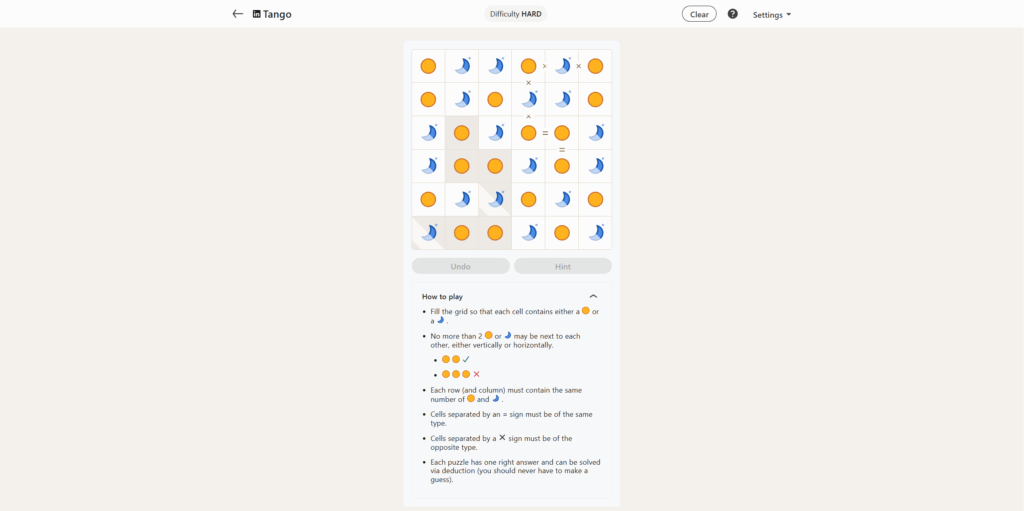This screenshot has width=1024, height=511.
Task: Go back using the left arrow
Action: 237,14
